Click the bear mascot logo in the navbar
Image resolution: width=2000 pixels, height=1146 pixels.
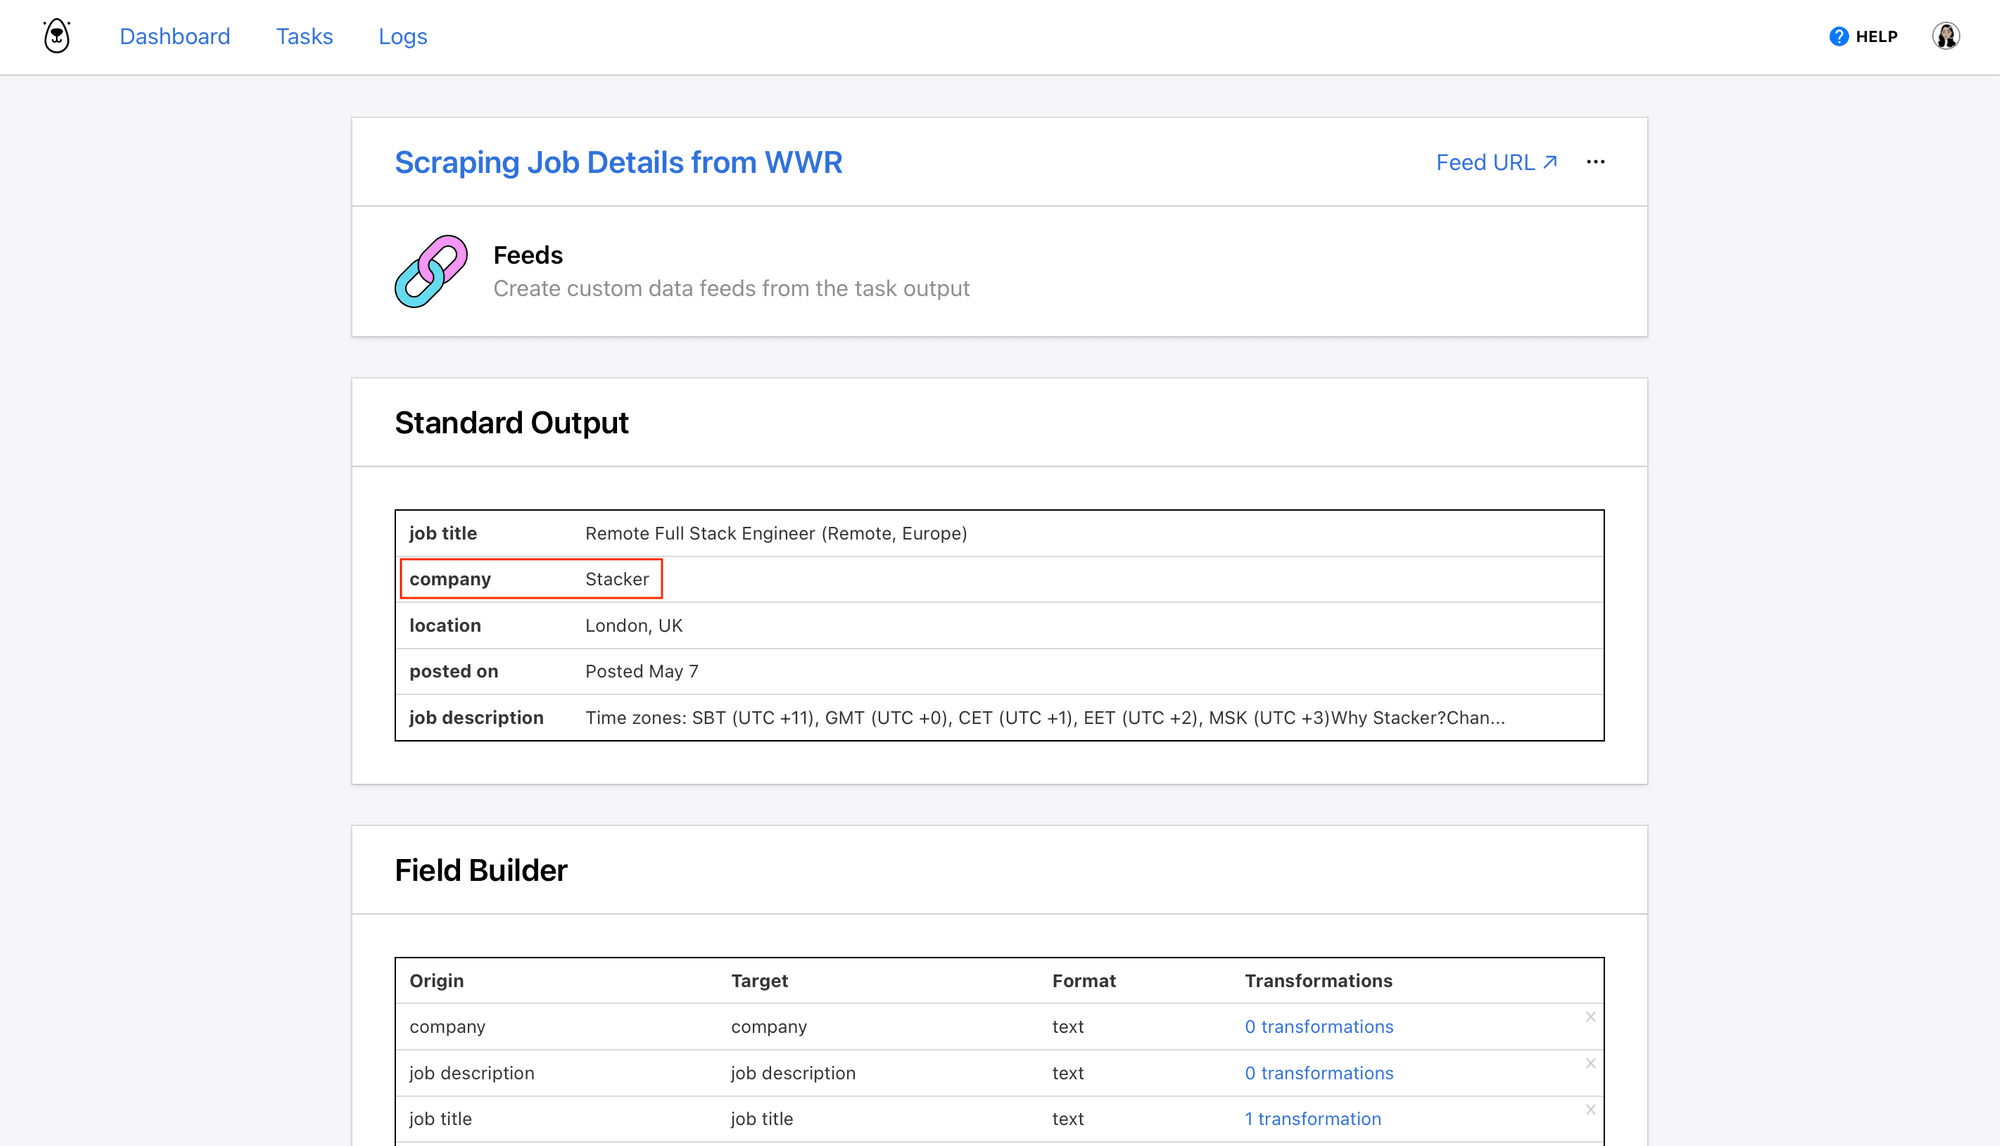click(56, 35)
